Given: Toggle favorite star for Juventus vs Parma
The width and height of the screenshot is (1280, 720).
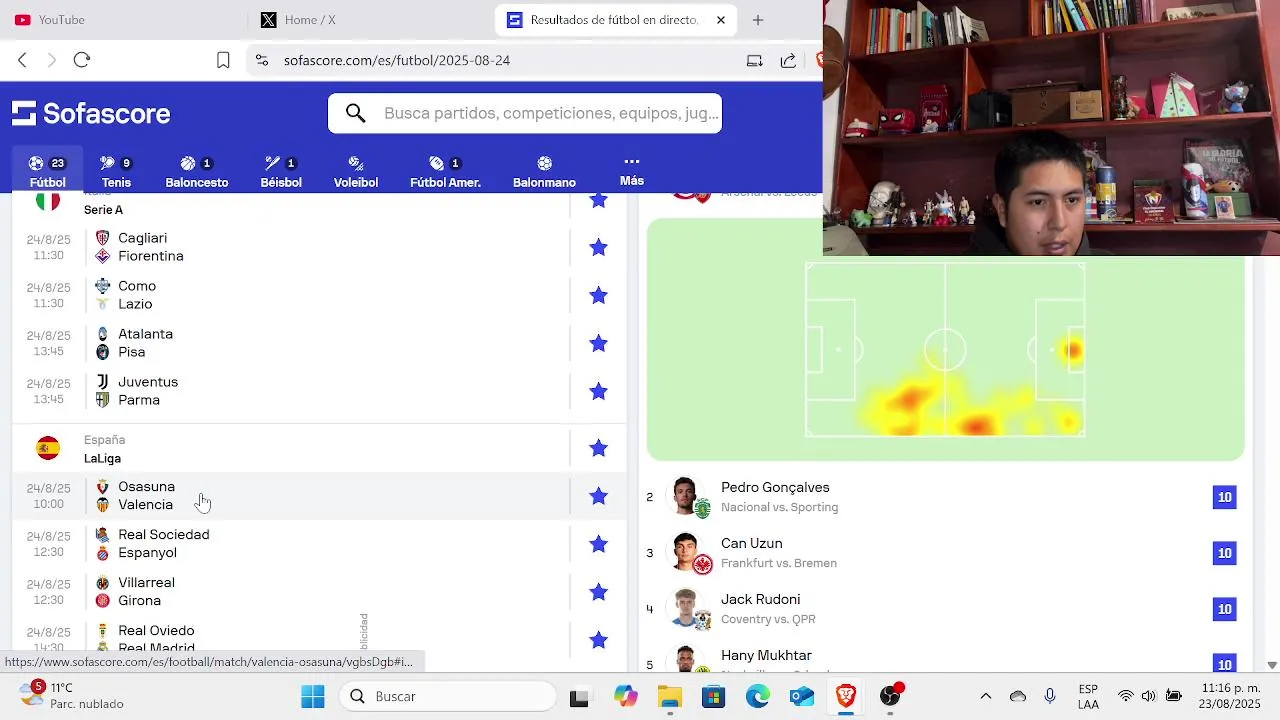Looking at the screenshot, I should (598, 391).
